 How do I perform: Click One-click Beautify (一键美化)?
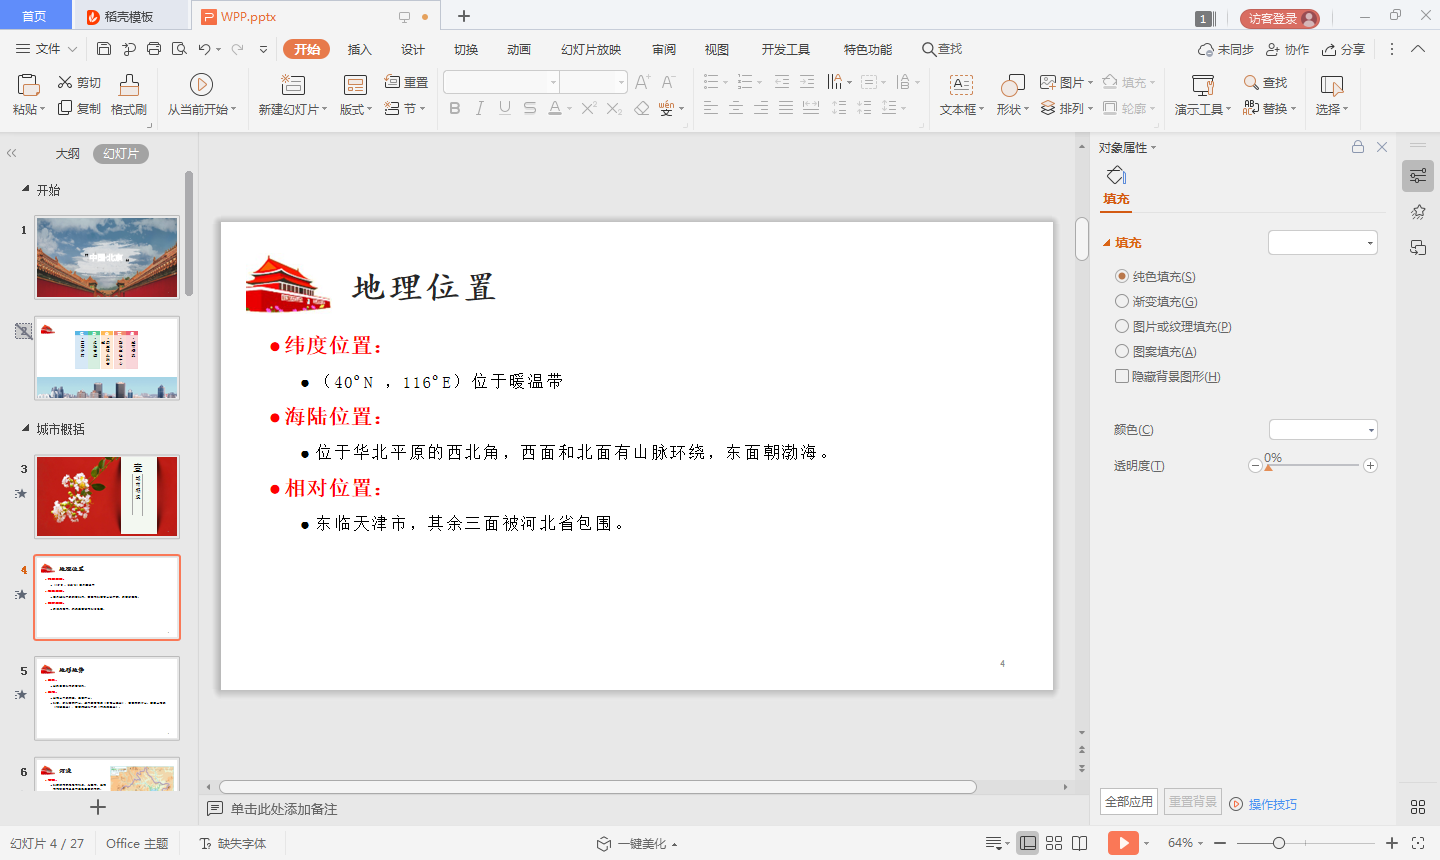tap(637, 843)
